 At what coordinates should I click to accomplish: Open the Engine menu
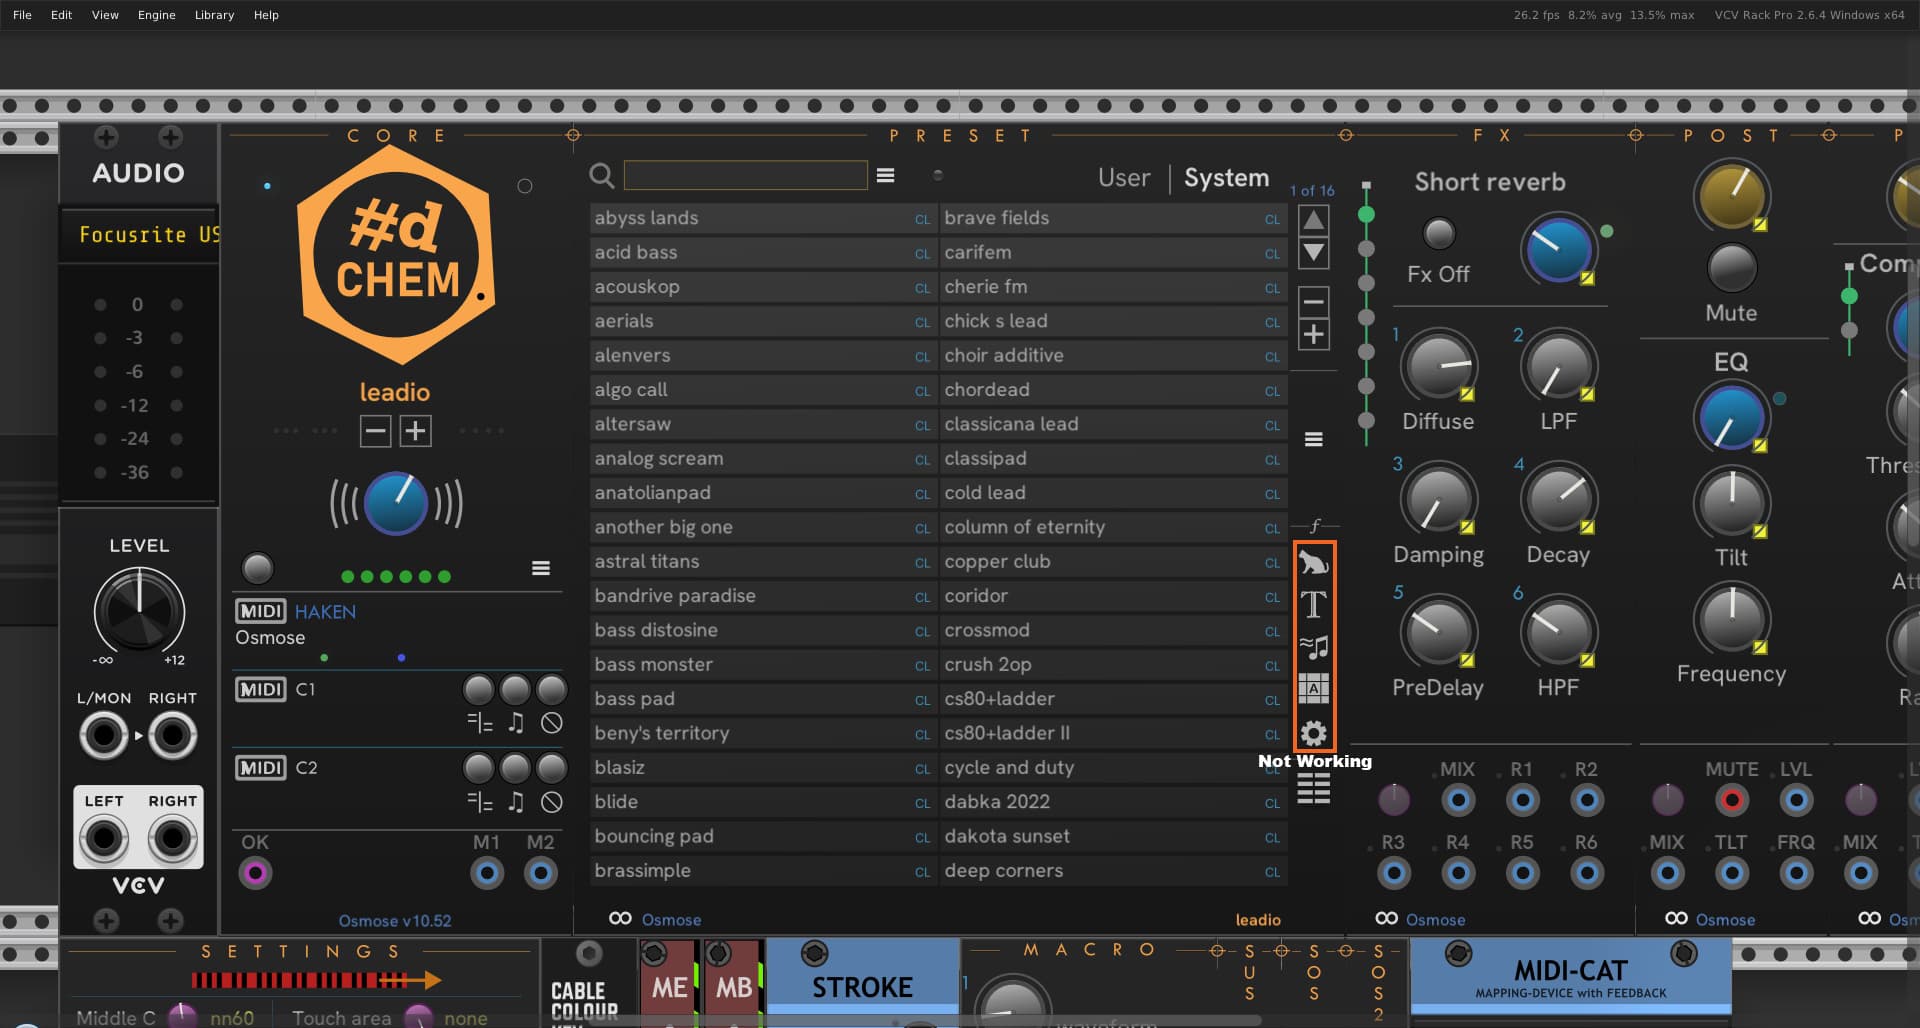[x=156, y=15]
